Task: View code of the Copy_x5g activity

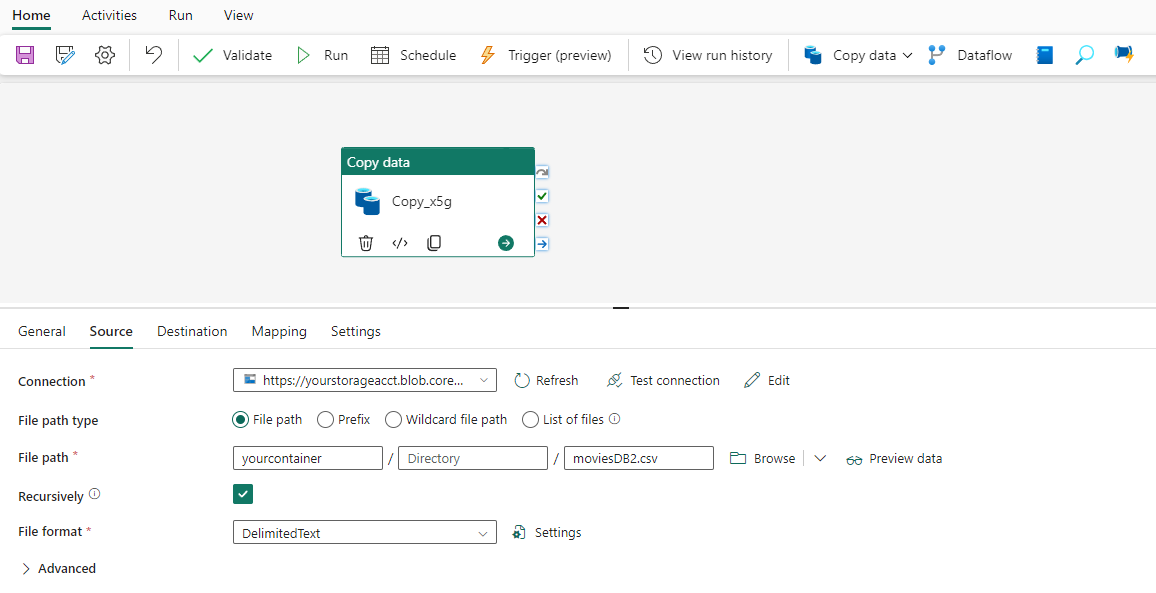Action: click(400, 243)
